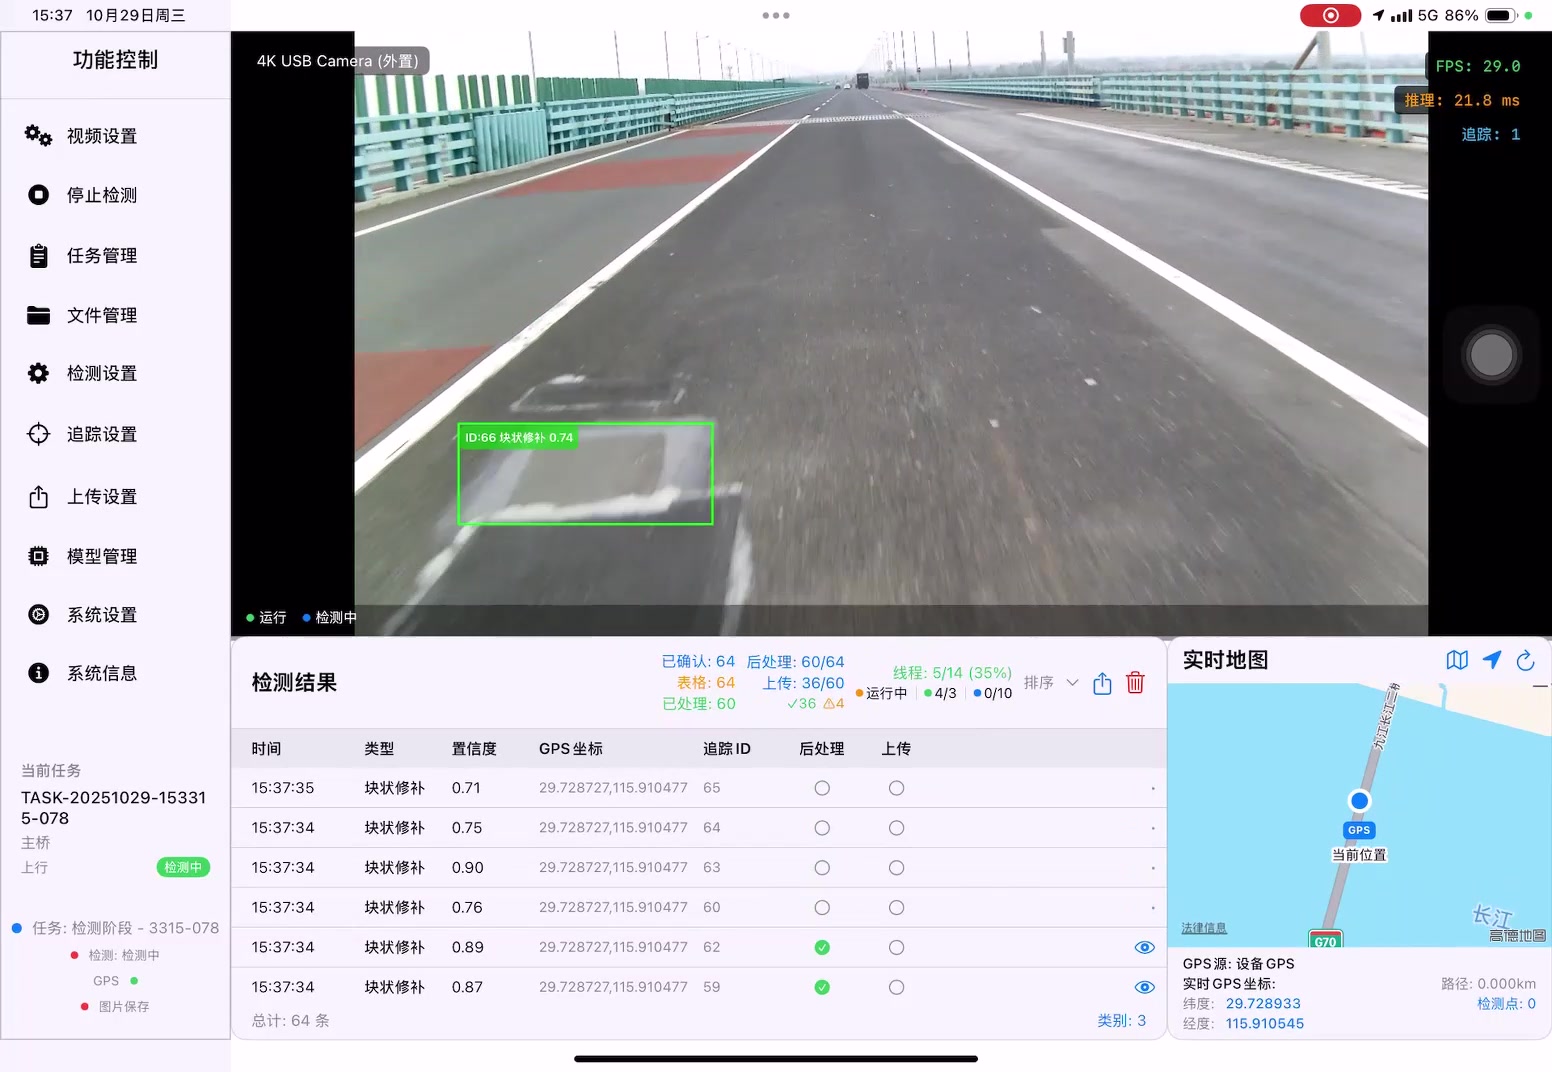Click the 15:37:35 time cell
The image size is (1552, 1072).
283,788
